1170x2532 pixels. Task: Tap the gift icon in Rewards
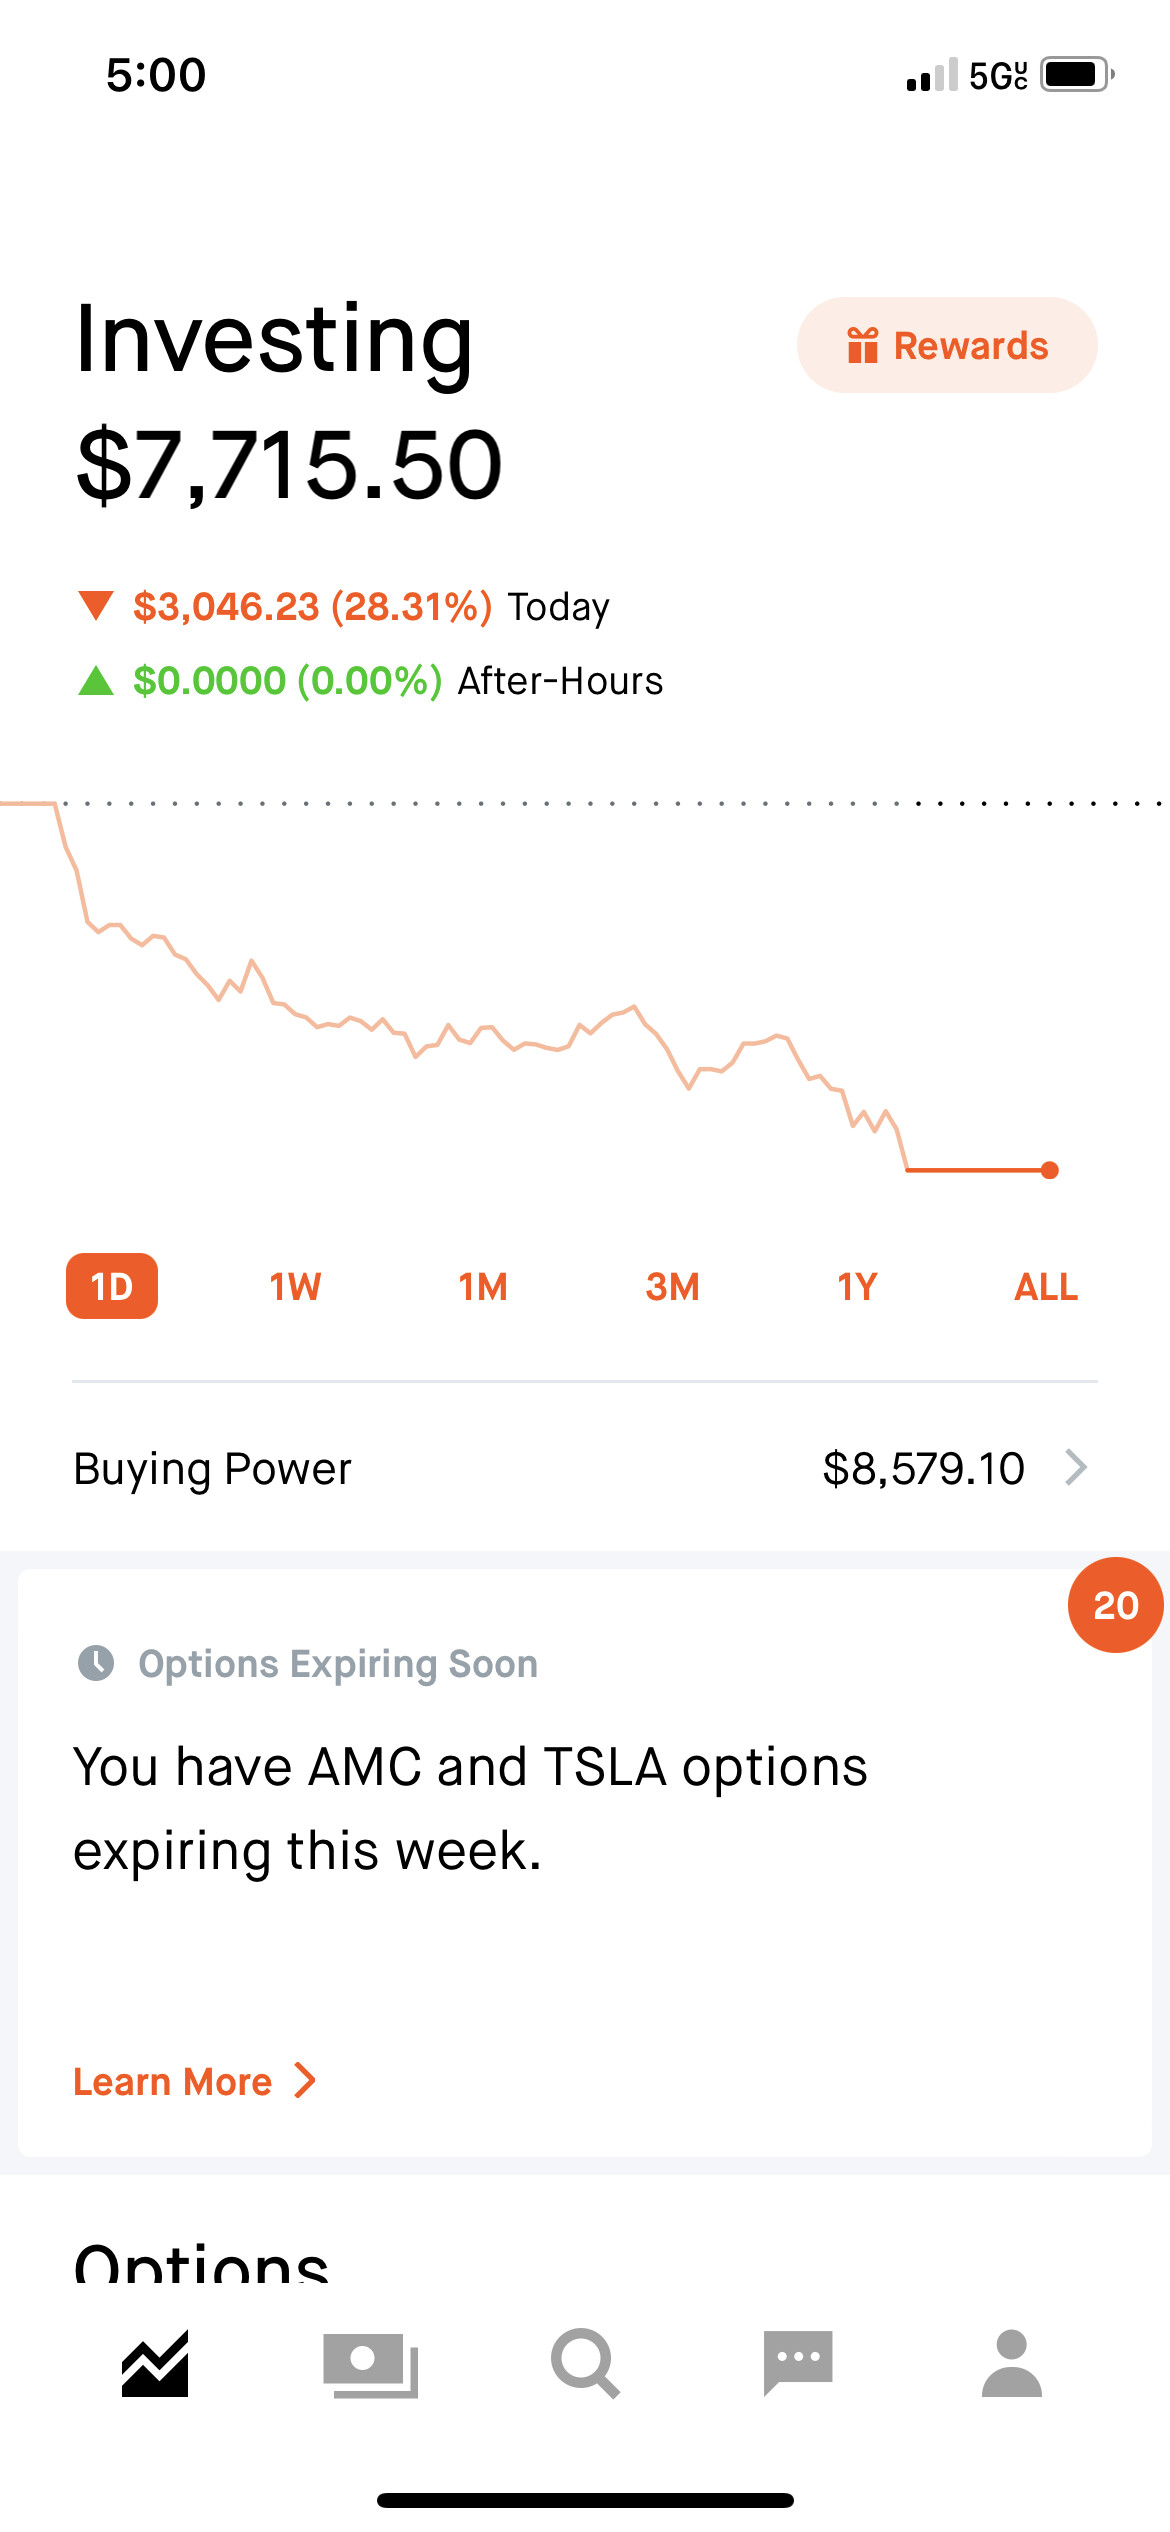tap(862, 345)
